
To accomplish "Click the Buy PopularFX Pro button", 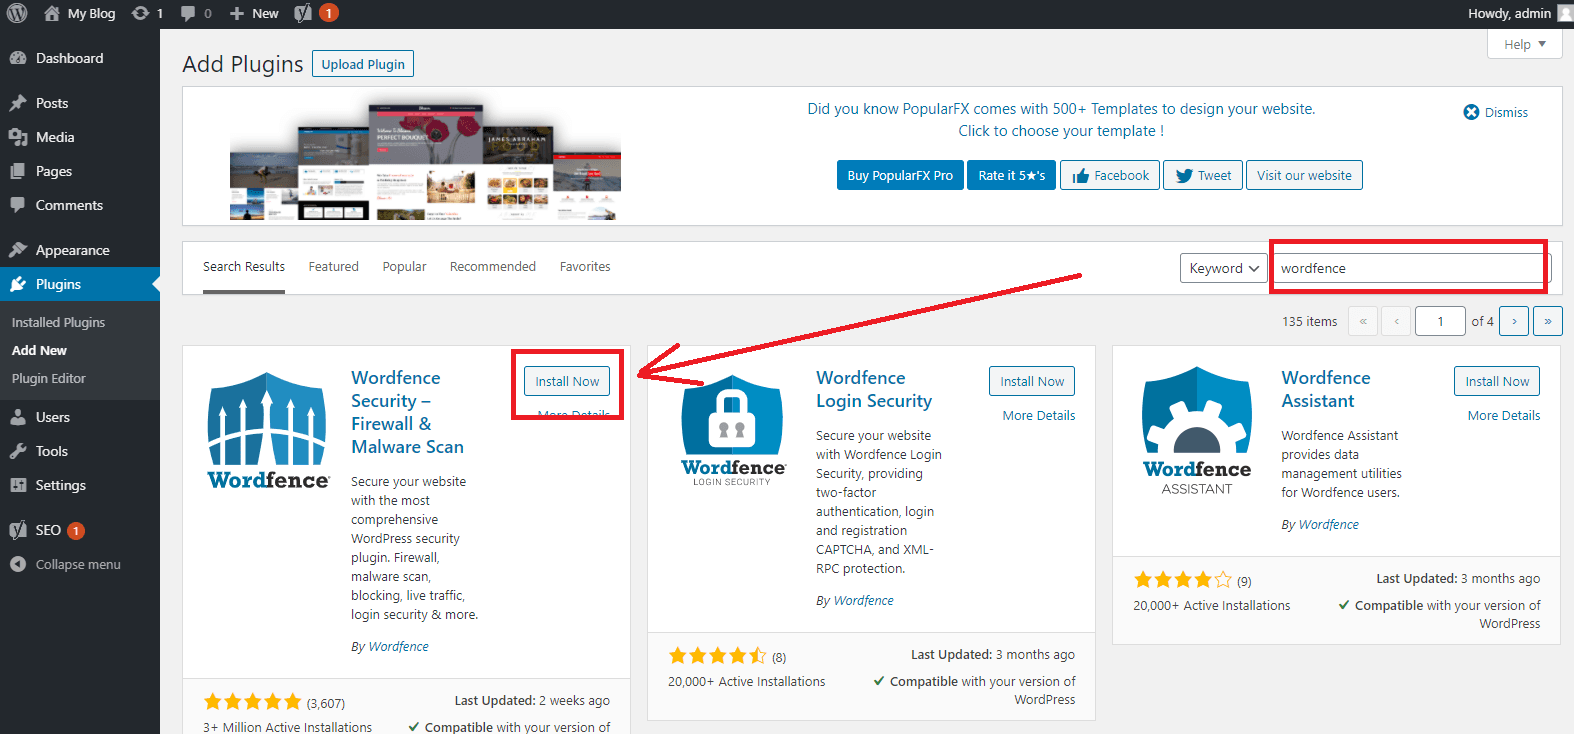I will click(x=900, y=175).
